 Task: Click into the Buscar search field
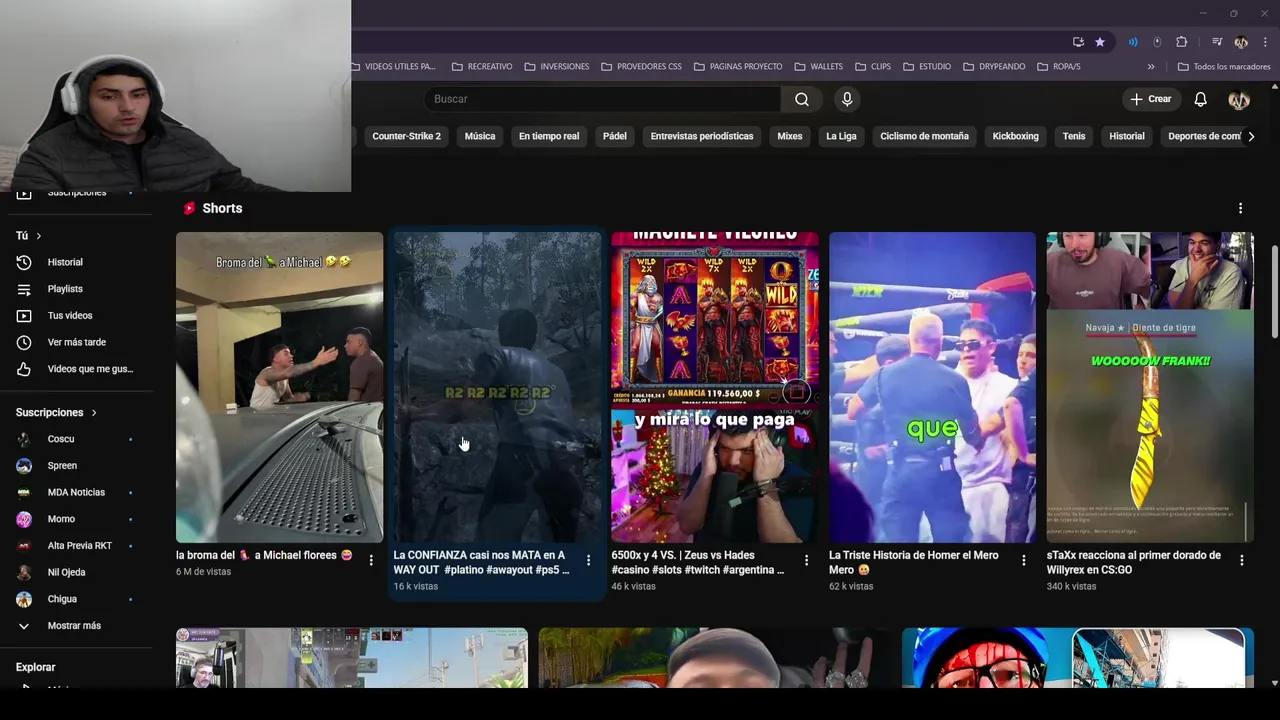point(603,99)
